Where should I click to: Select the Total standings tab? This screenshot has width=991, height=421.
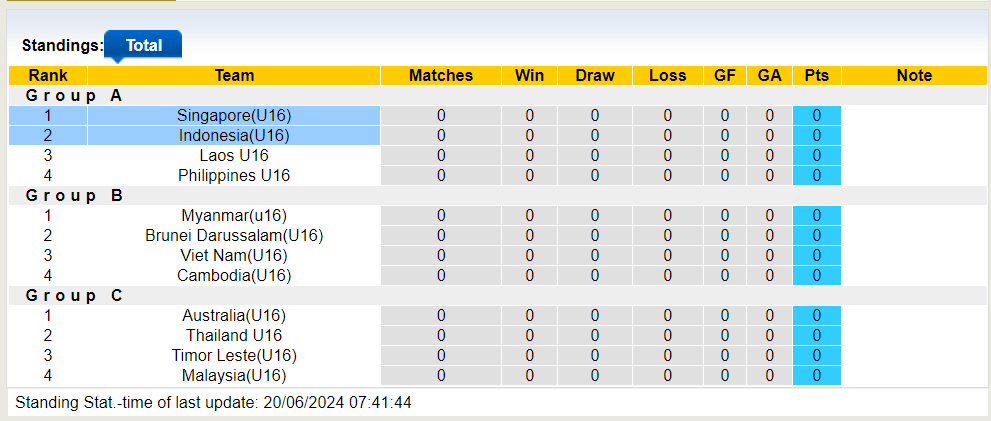click(143, 45)
